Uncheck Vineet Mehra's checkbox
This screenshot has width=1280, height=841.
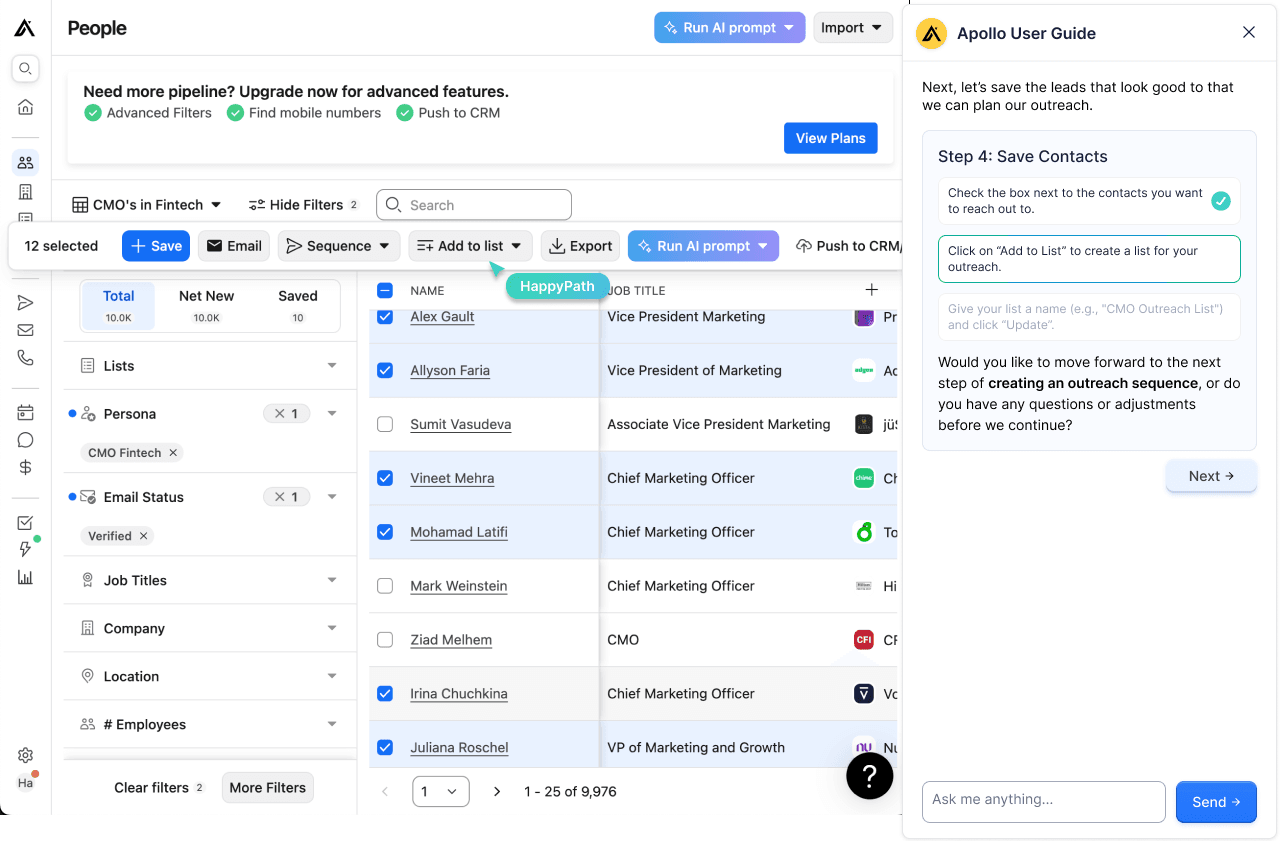tap(385, 478)
